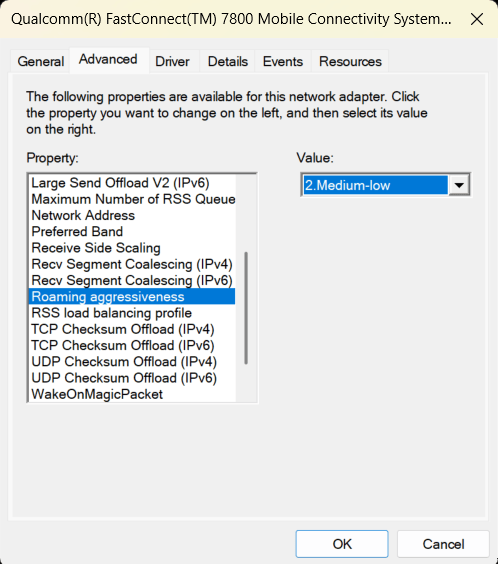498x564 pixels.
Task: Switch to the Events tab
Action: [x=283, y=62]
